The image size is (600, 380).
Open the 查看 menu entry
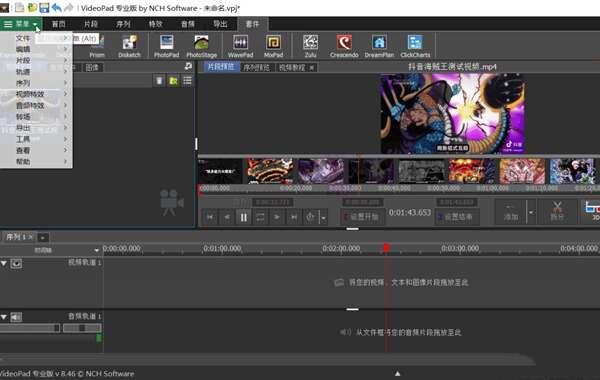(36, 150)
